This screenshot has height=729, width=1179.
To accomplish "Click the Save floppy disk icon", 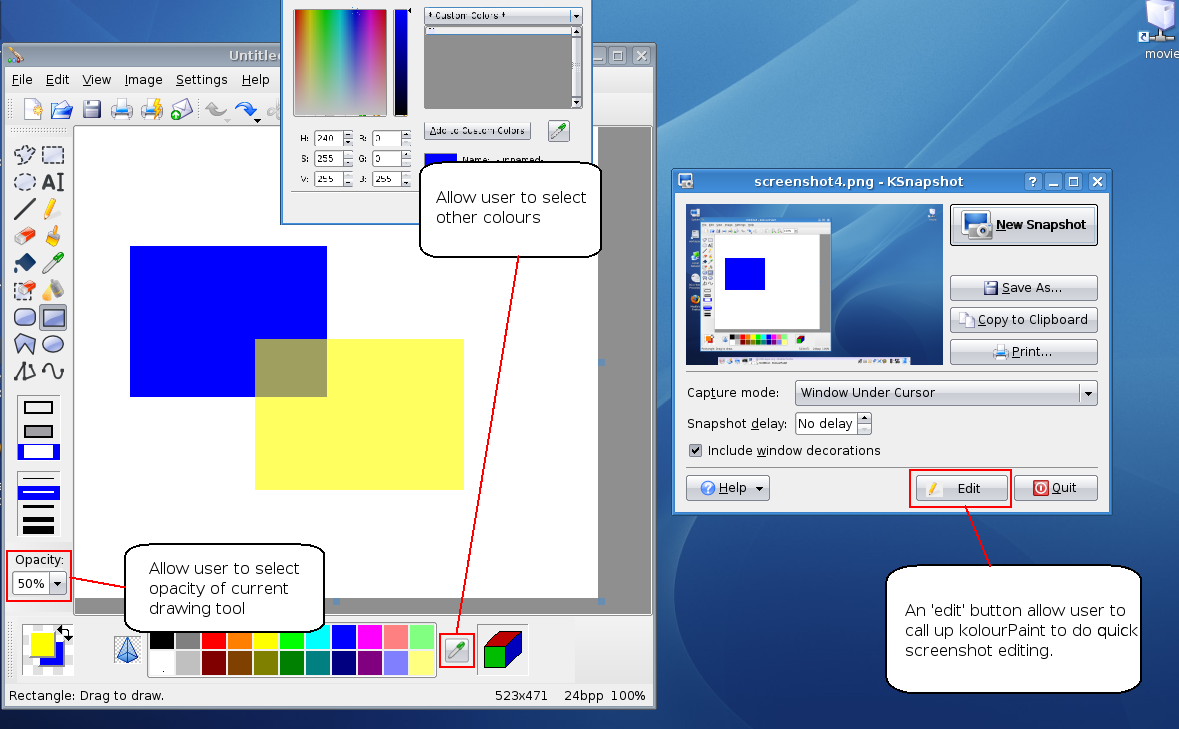I will 92,110.
